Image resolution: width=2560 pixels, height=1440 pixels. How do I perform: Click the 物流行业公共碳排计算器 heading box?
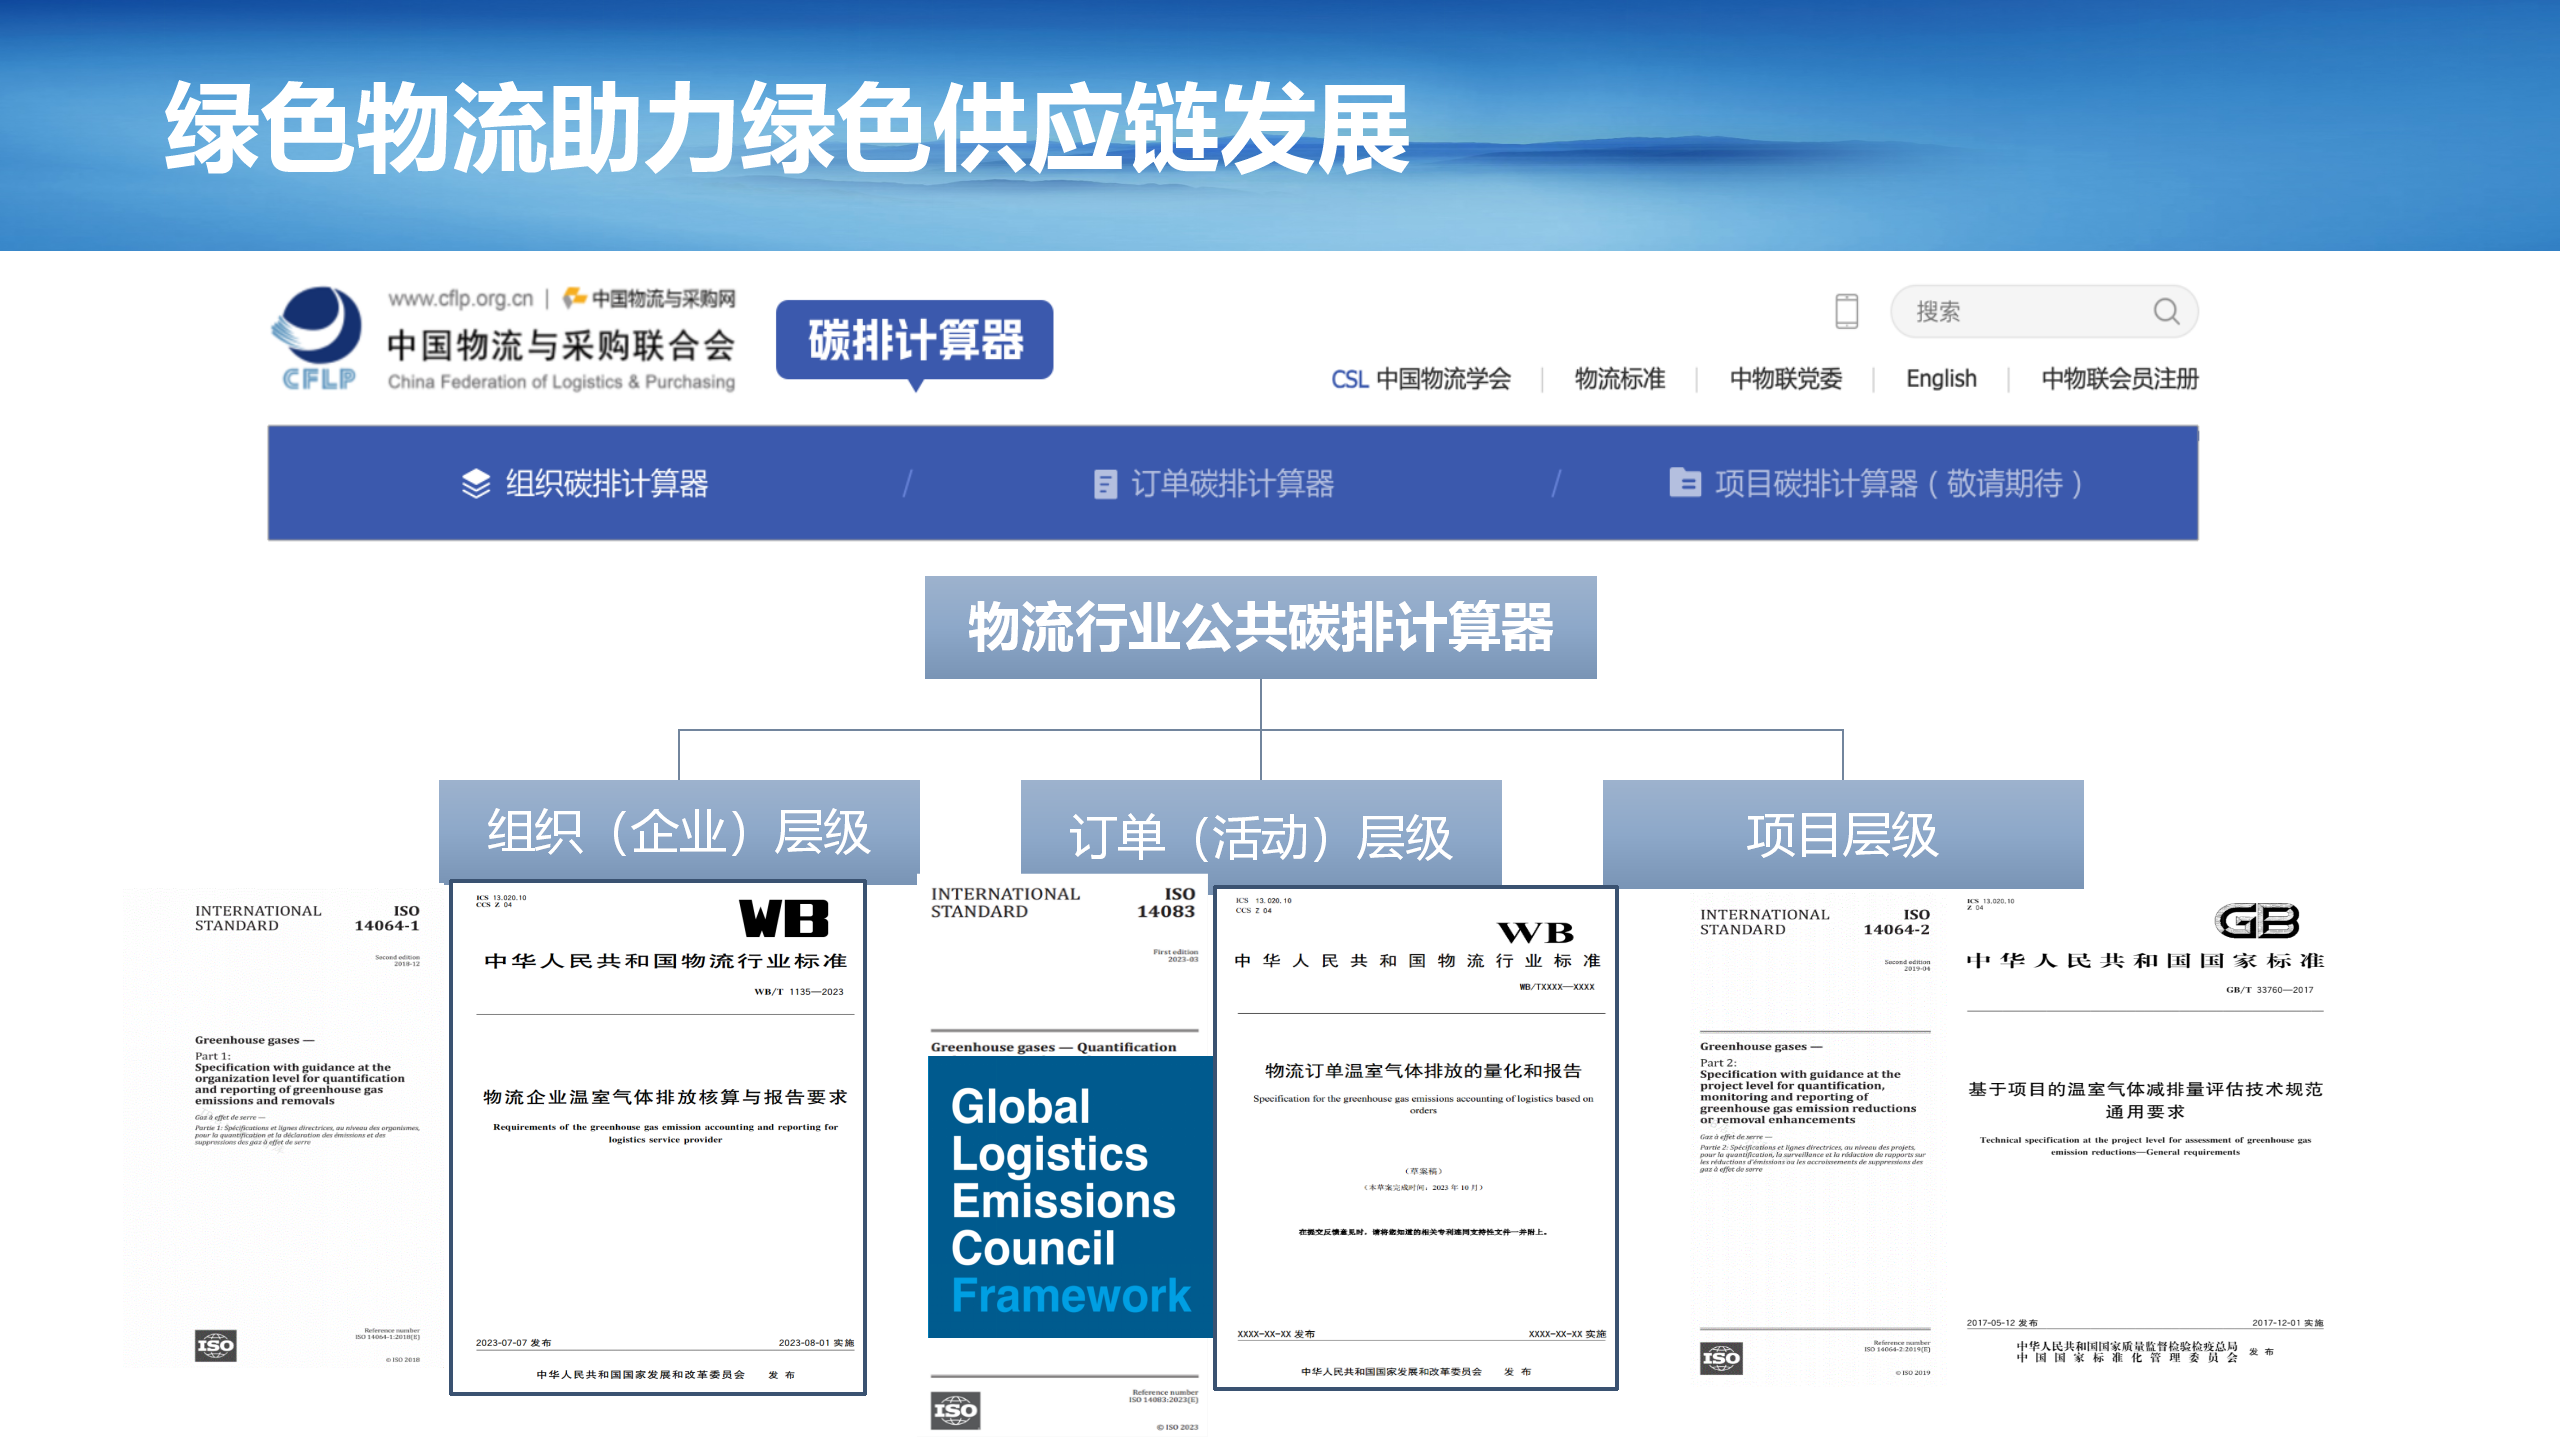point(1260,627)
